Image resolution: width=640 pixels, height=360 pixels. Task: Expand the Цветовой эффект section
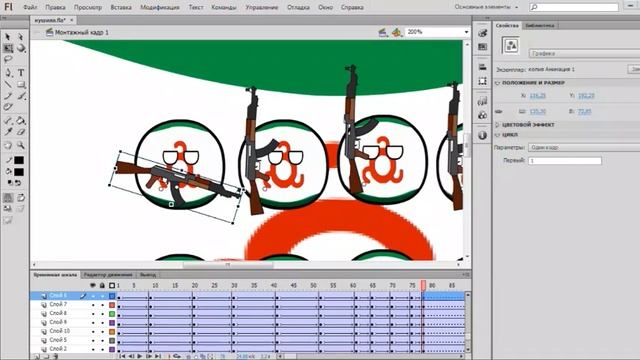click(x=498, y=124)
